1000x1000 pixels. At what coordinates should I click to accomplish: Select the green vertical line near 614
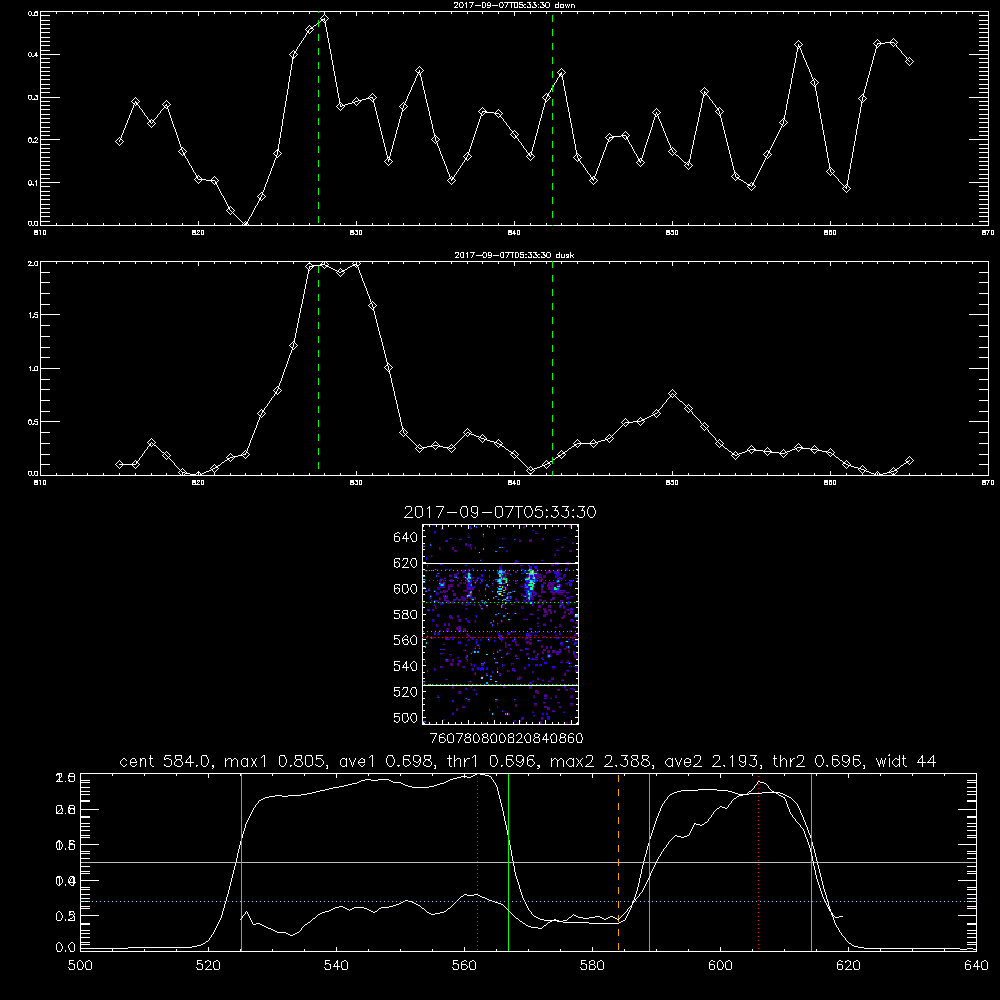[x=811, y=862]
